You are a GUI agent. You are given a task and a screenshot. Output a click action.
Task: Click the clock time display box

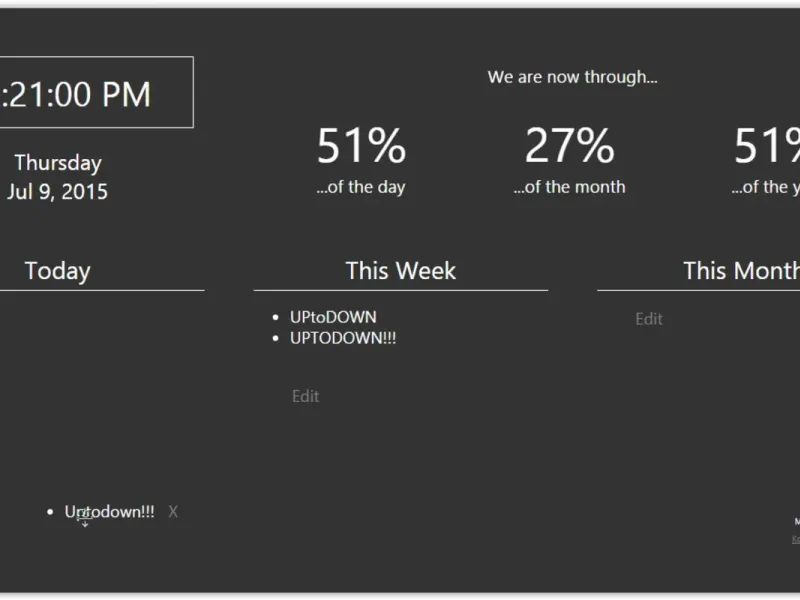pyautogui.click(x=95, y=93)
